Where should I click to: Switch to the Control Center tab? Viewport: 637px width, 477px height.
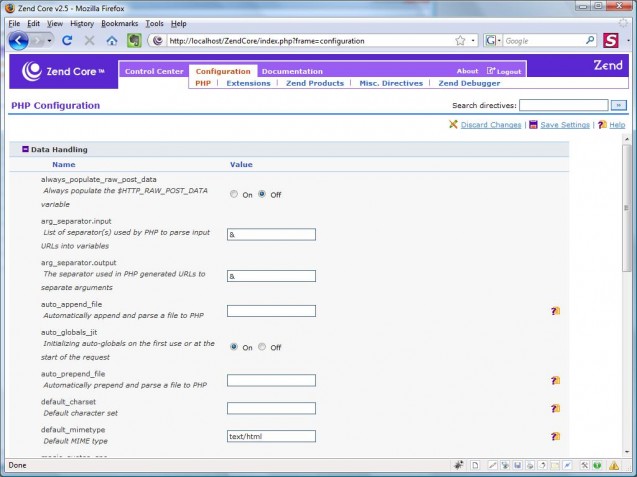pyautogui.click(x=154, y=71)
